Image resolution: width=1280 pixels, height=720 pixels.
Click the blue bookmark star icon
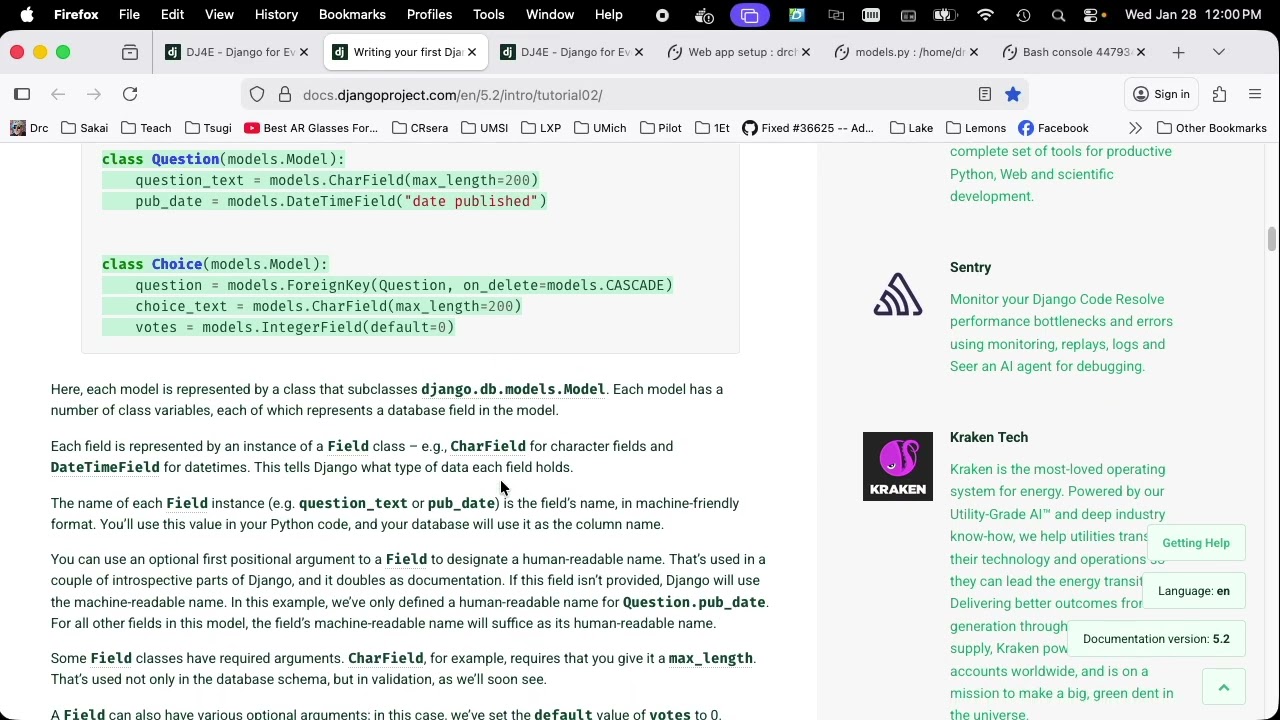(x=1013, y=94)
